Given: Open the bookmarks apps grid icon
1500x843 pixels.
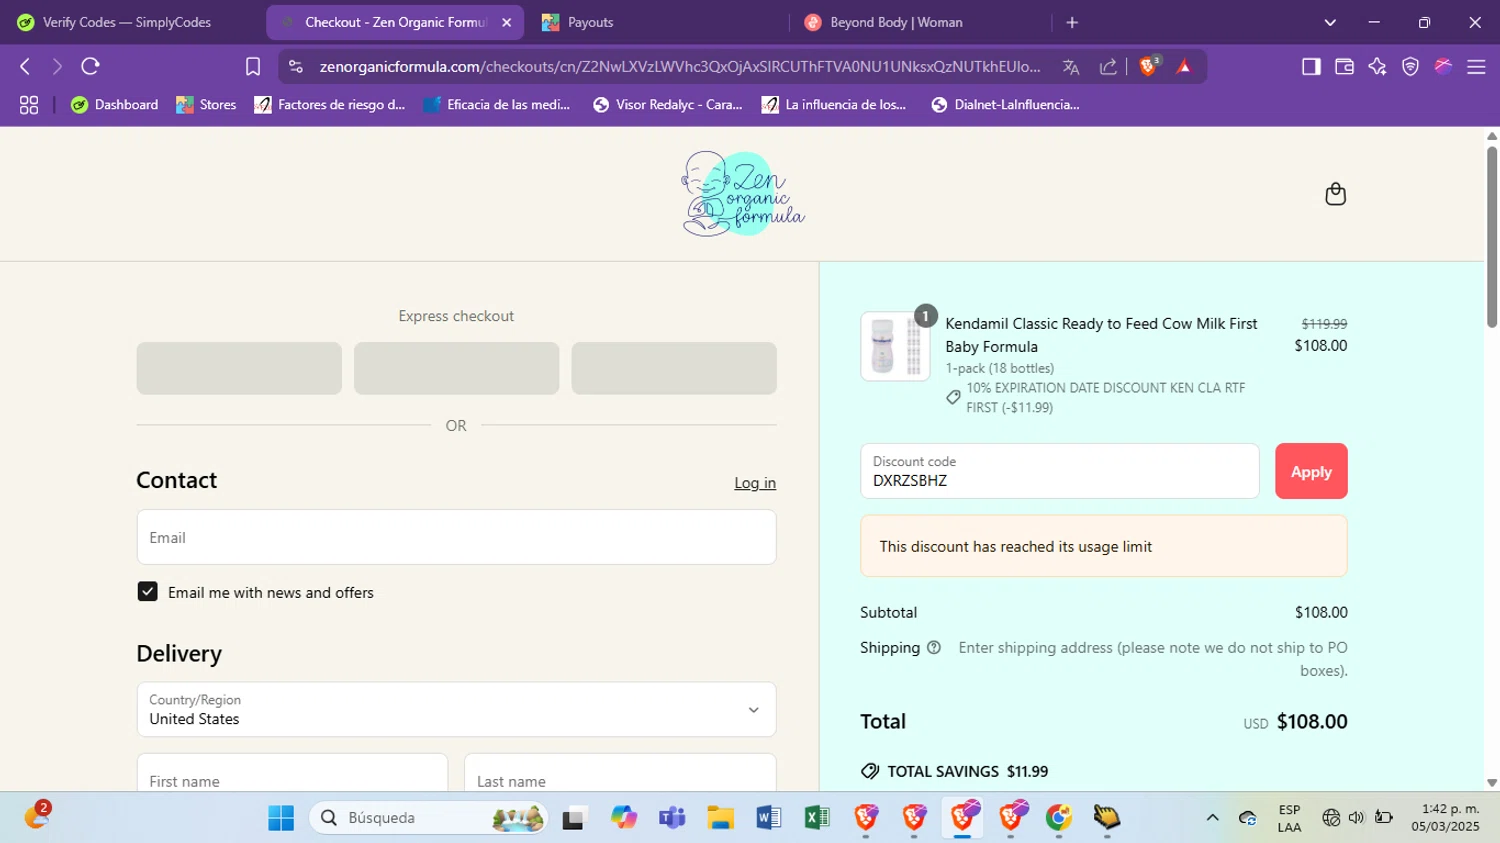Looking at the screenshot, I should (x=29, y=105).
